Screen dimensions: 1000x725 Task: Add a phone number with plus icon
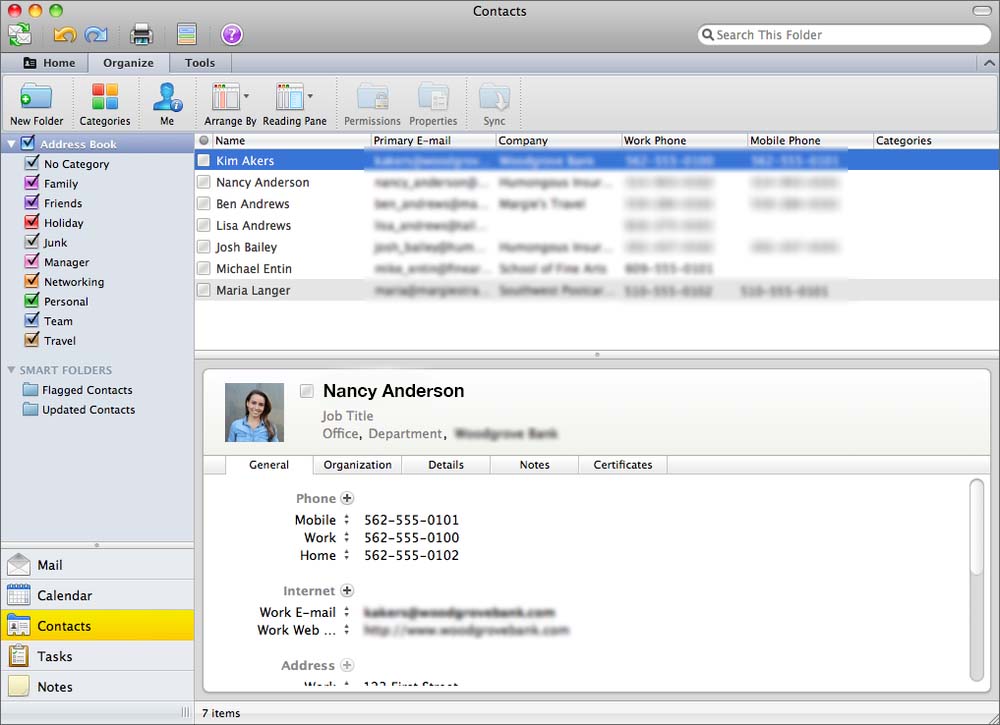(x=347, y=498)
